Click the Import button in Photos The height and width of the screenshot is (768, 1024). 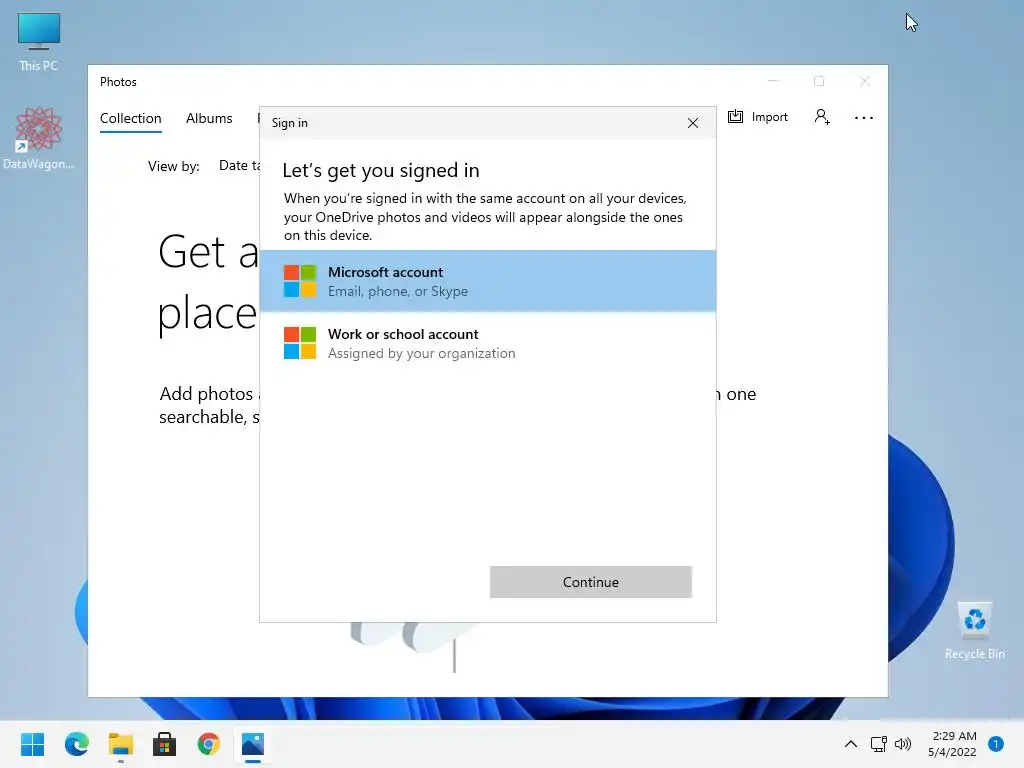758,117
